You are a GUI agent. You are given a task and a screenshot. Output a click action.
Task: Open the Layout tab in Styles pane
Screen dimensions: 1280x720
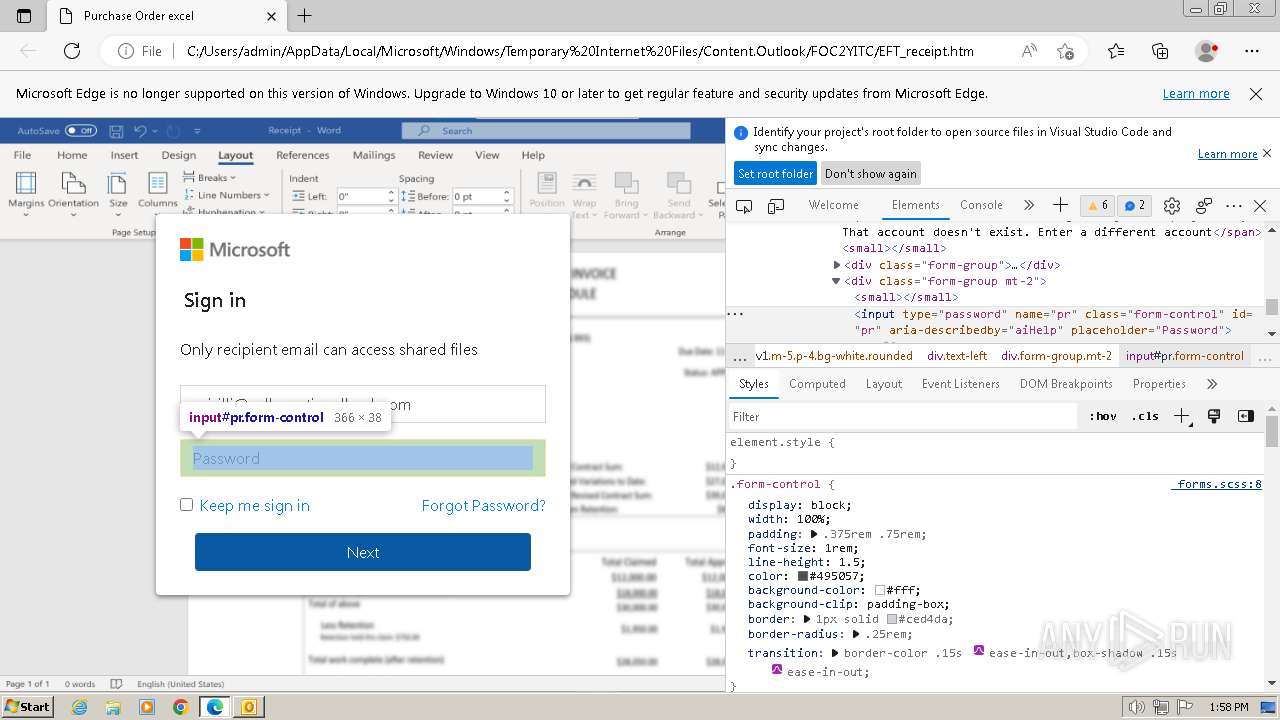coord(883,384)
